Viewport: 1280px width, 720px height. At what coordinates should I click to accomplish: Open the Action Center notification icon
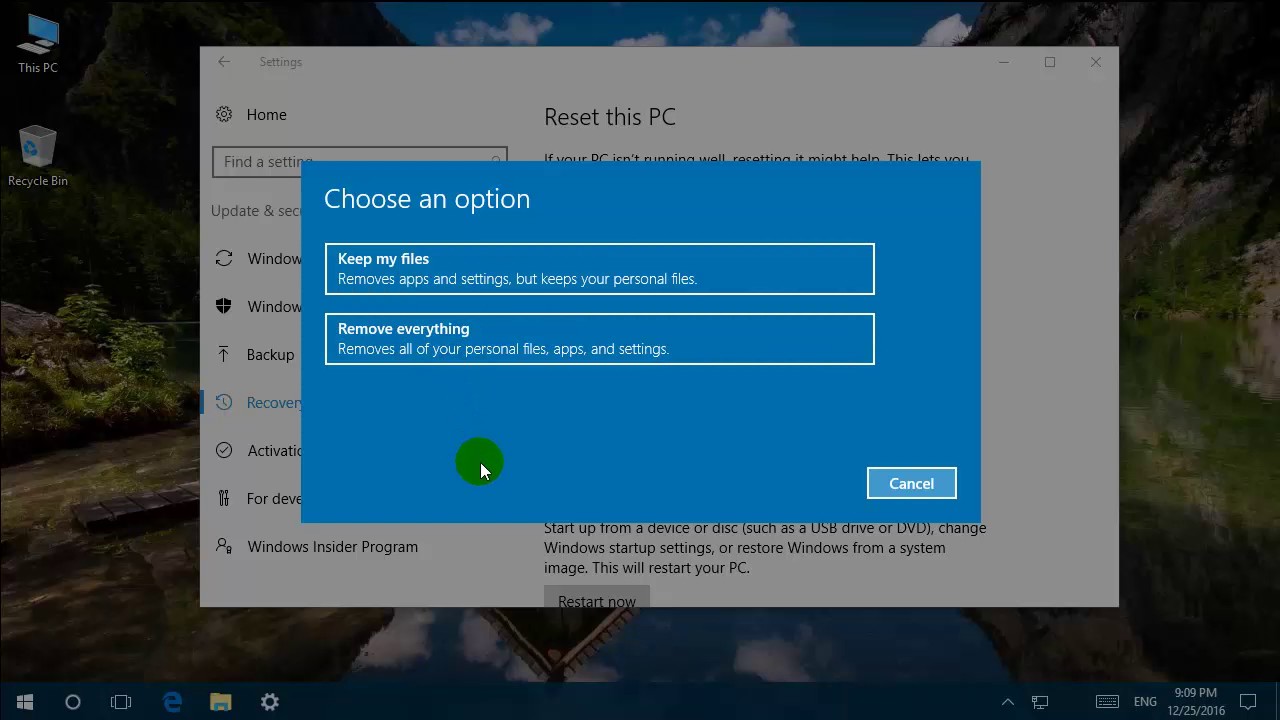tap(1248, 702)
